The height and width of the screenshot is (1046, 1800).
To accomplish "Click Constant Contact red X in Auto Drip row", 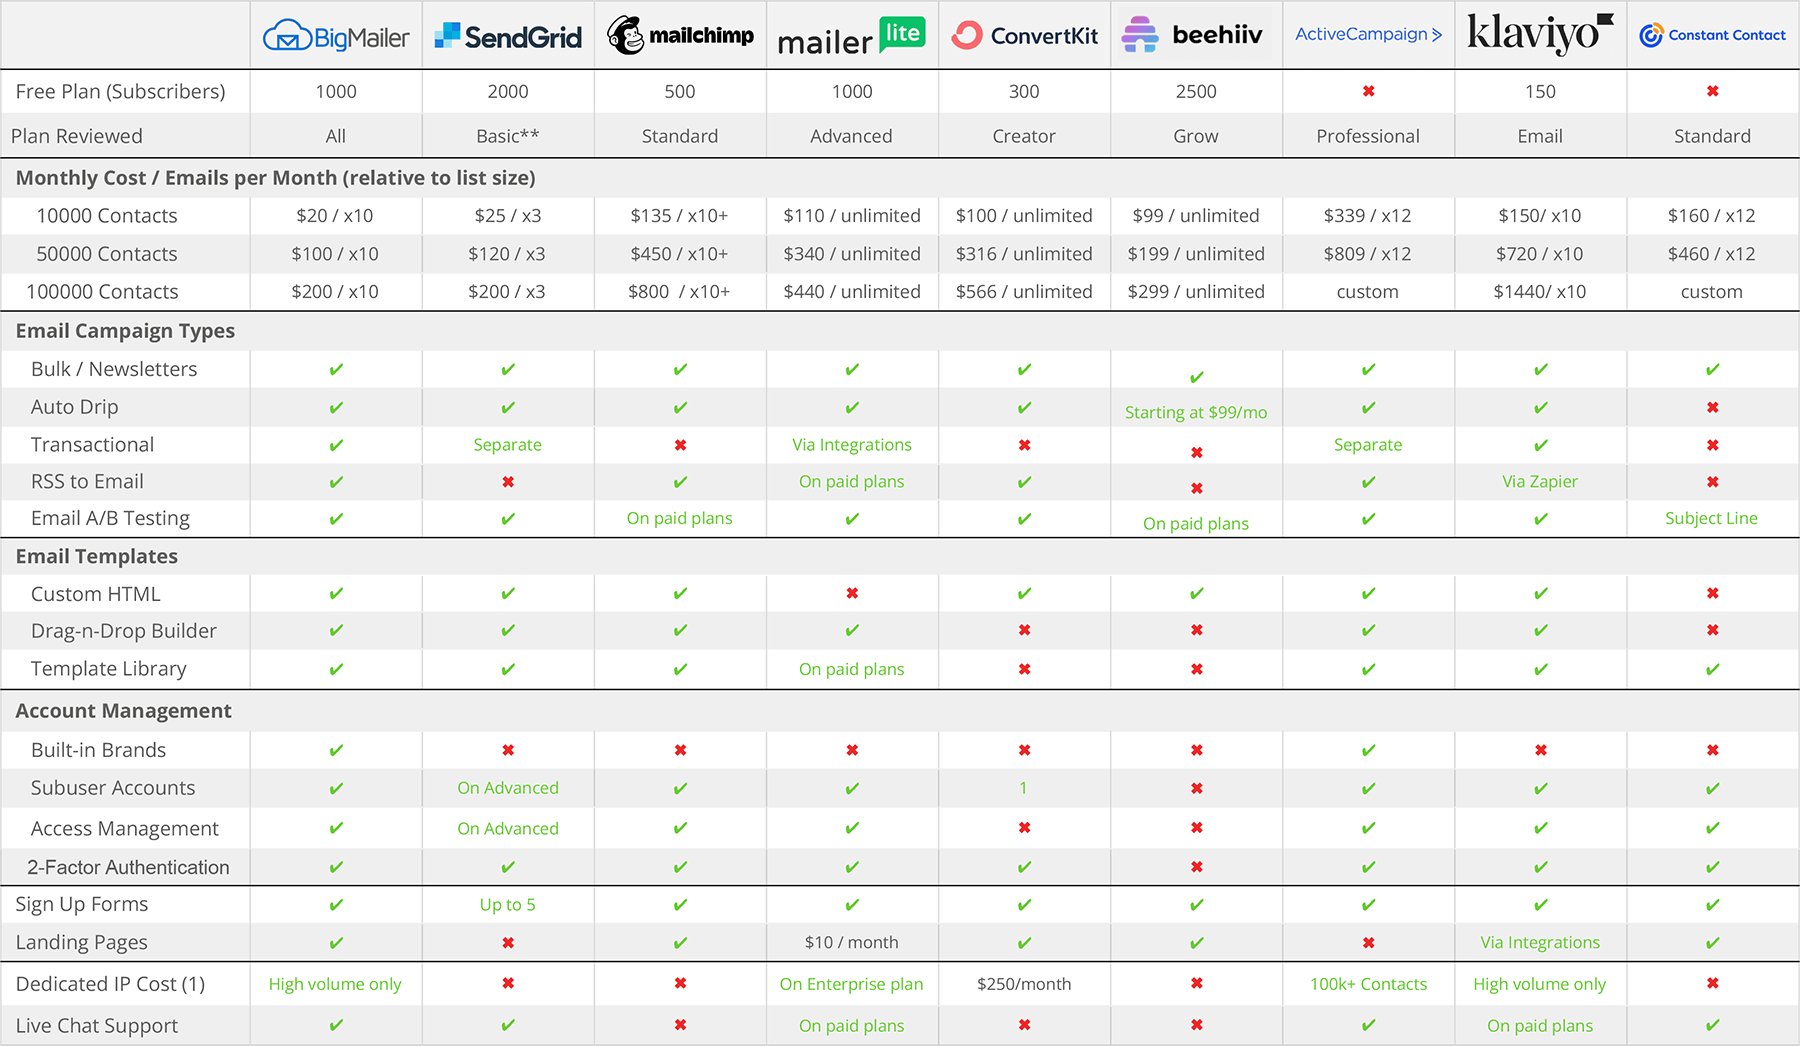I will tap(1712, 407).
